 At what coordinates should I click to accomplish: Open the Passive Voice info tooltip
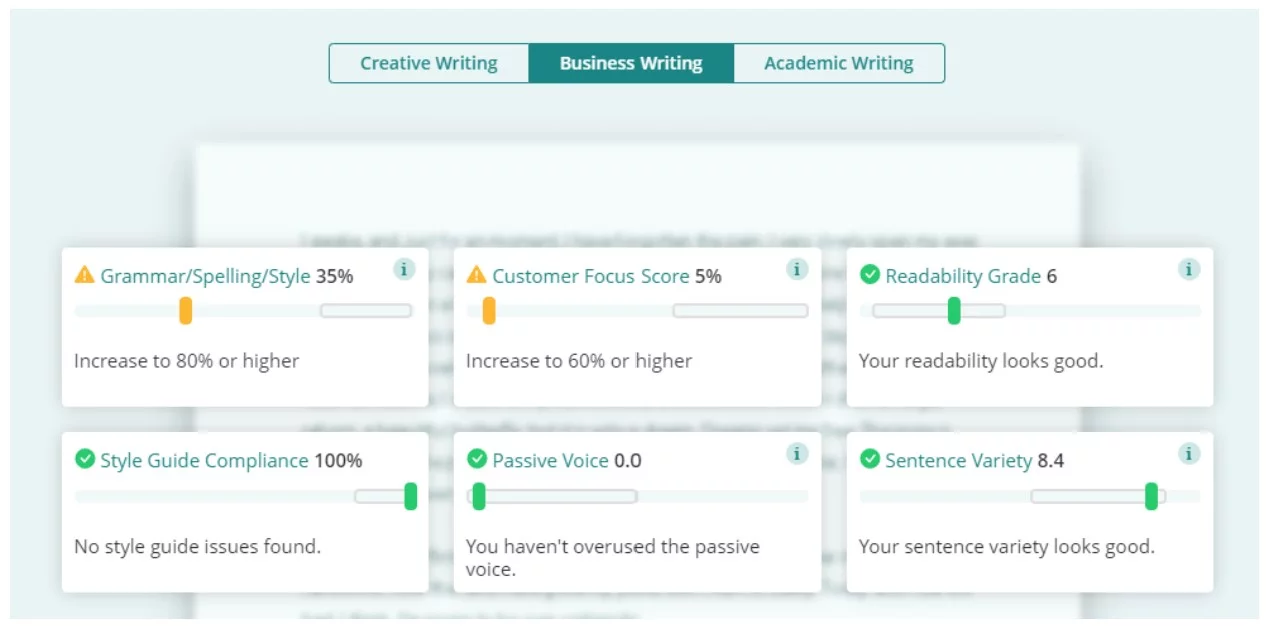click(797, 454)
